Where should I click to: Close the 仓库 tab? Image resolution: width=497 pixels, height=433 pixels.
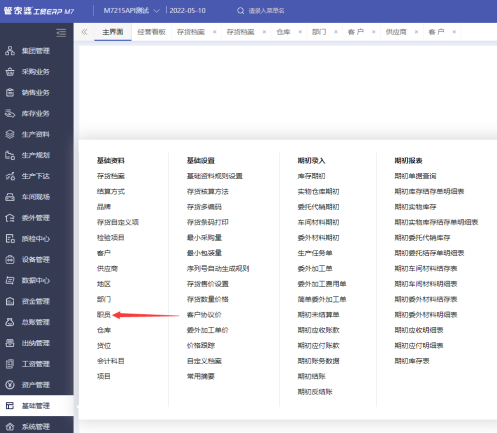click(300, 32)
